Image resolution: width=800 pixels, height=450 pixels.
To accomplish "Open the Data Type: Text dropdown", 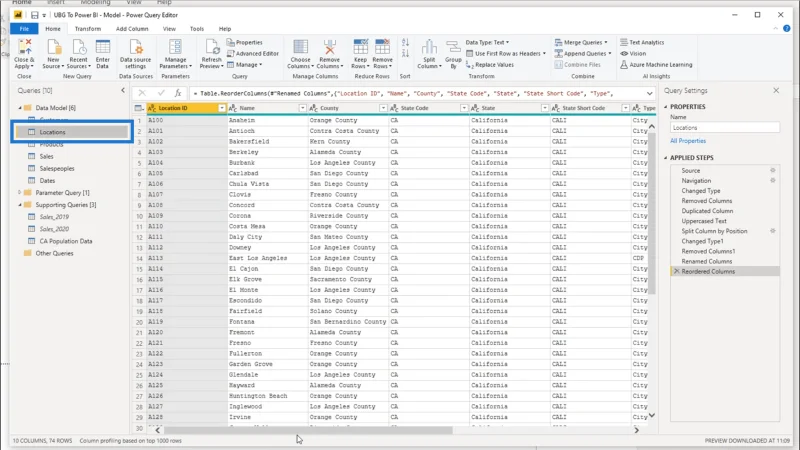I will [x=488, y=42].
